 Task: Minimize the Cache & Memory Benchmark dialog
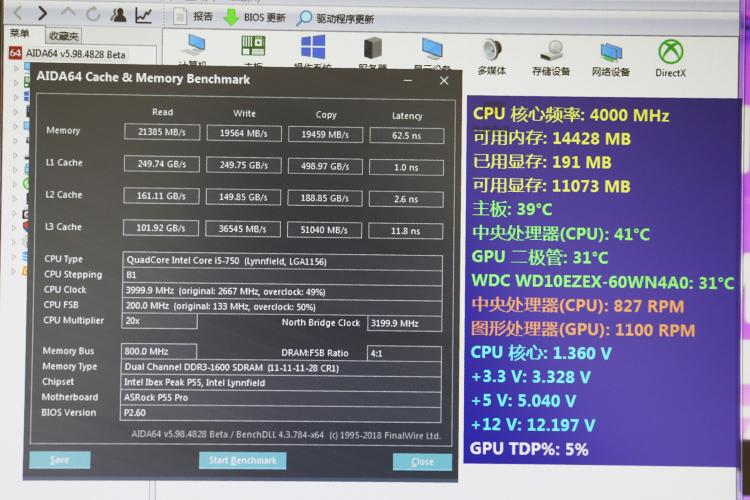coord(408,80)
